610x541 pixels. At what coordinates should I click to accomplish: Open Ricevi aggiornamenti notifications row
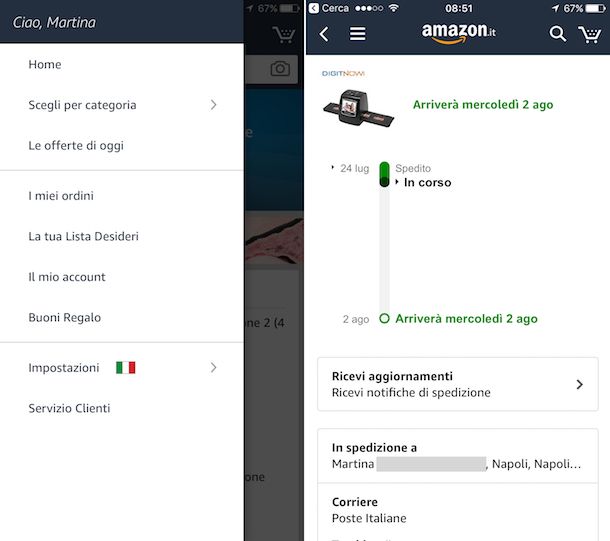[x=458, y=384]
